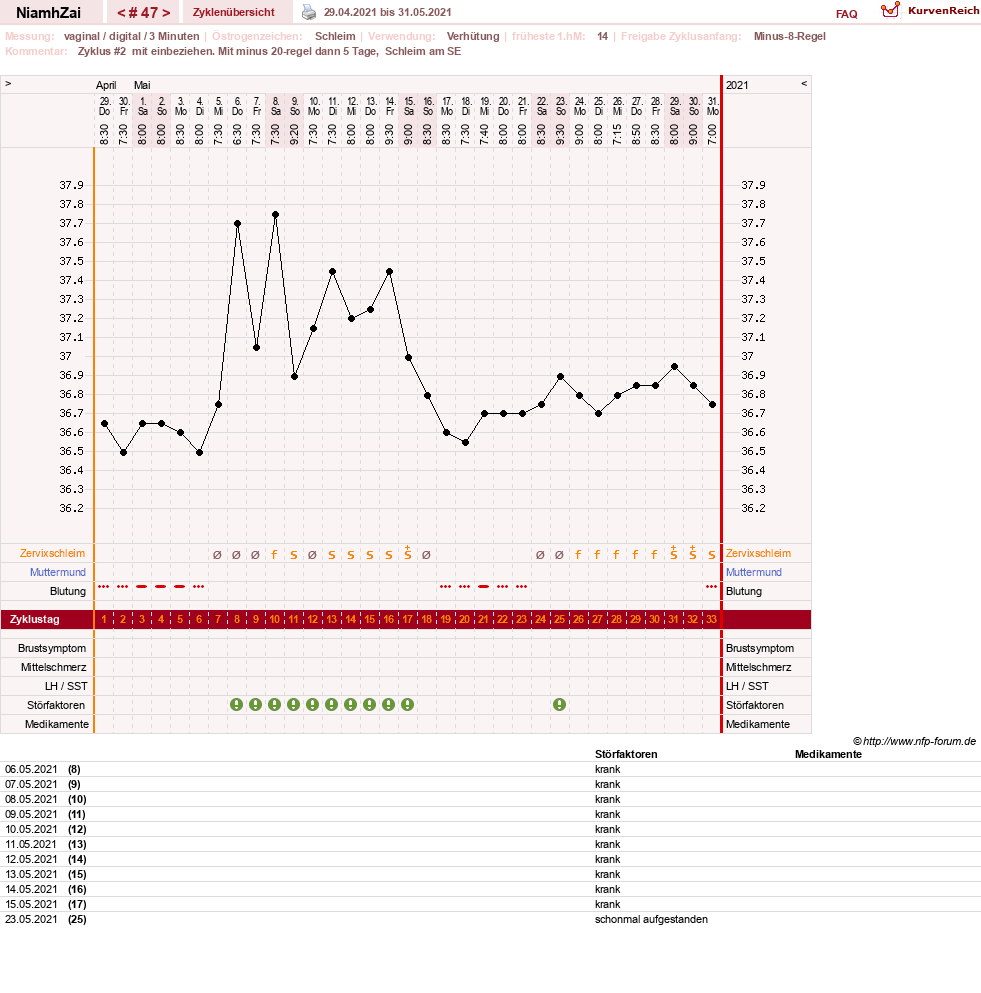
Task: Click the NiamhZai username tab
Action: 48,13
